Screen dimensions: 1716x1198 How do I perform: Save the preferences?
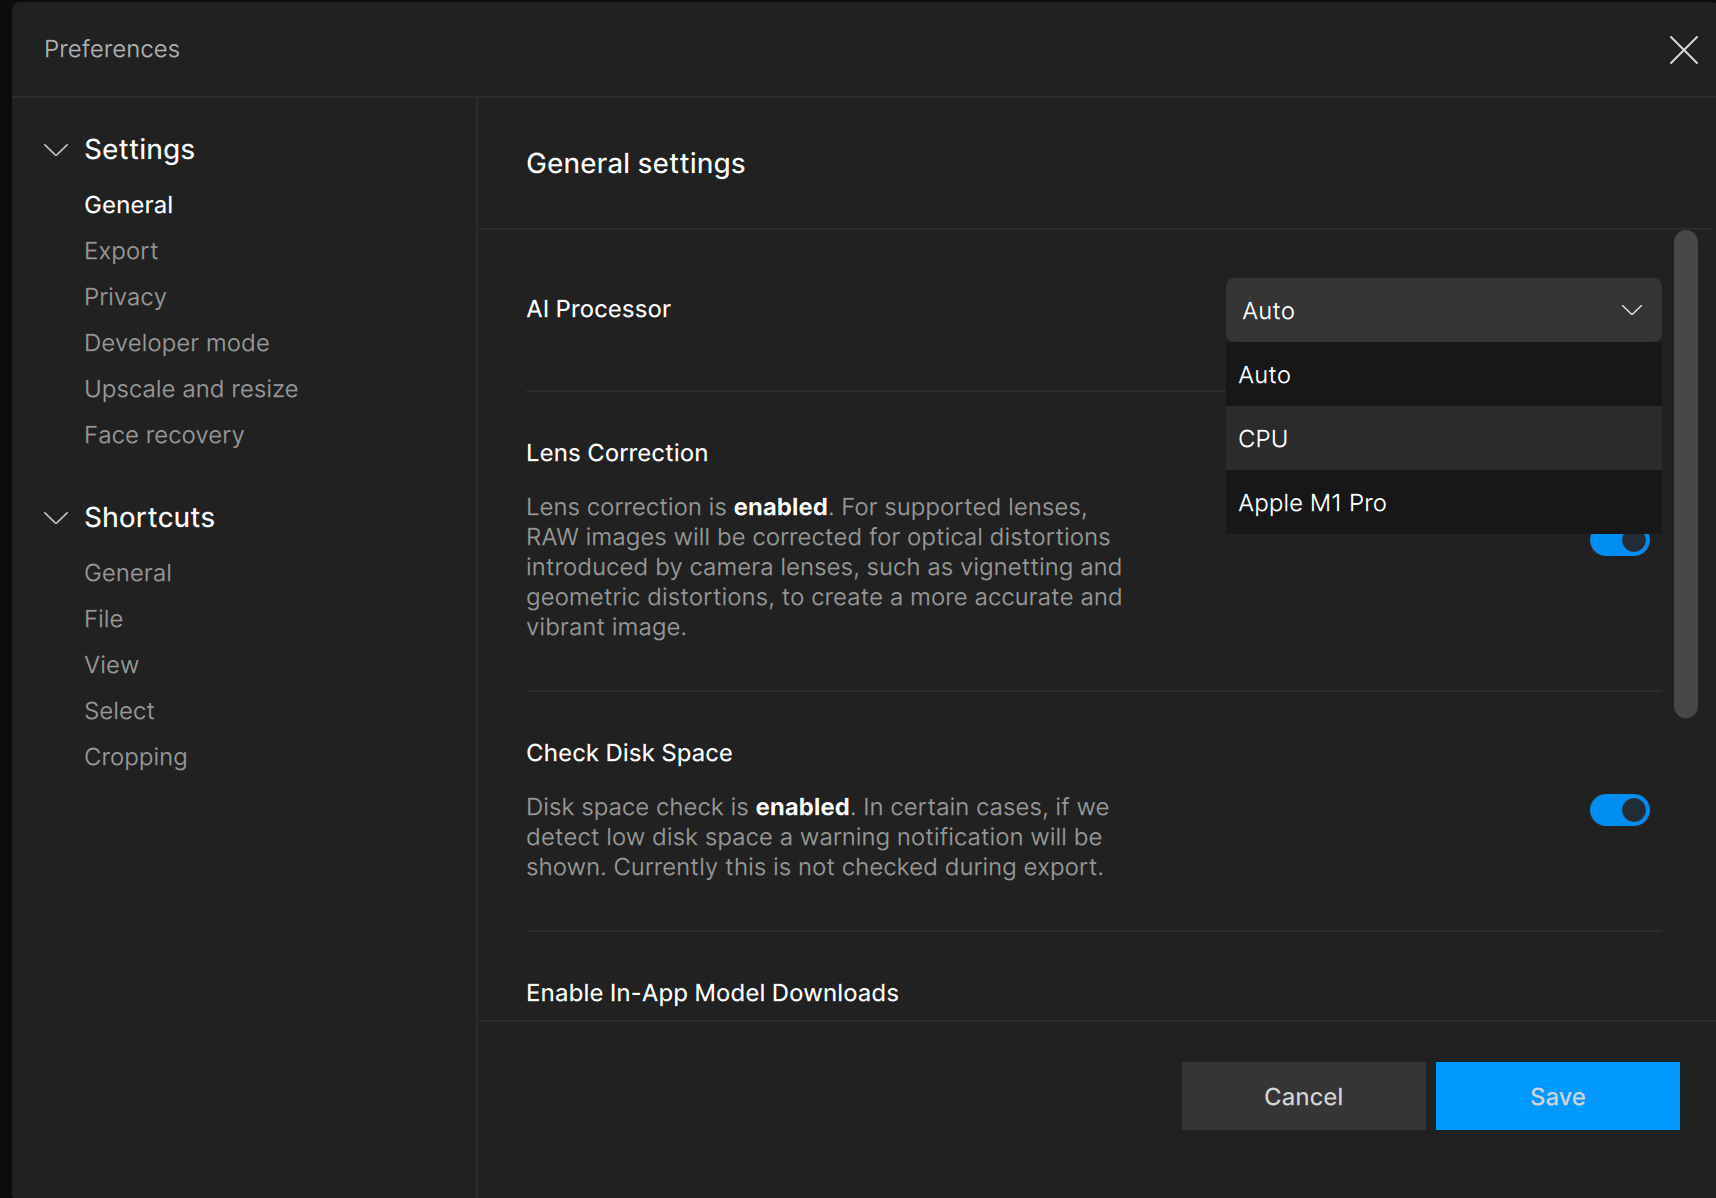point(1557,1096)
